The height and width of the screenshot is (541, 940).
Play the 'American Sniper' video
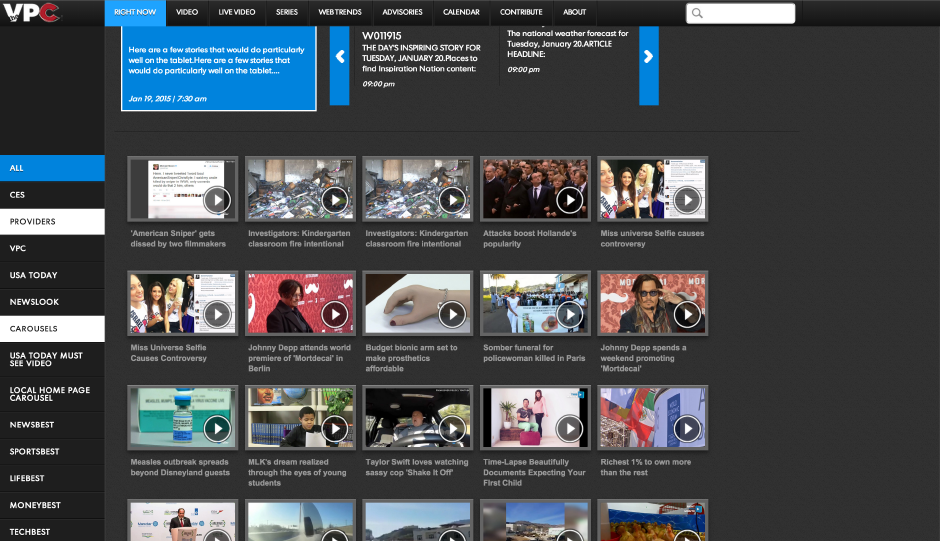point(217,201)
